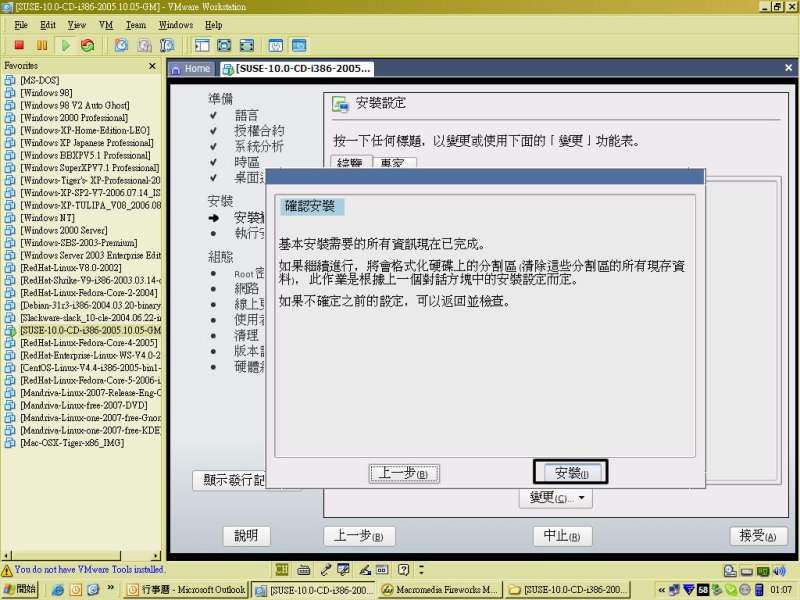Click the red Power Off toolbar icon
The height and width of the screenshot is (600, 800).
click(x=19, y=45)
